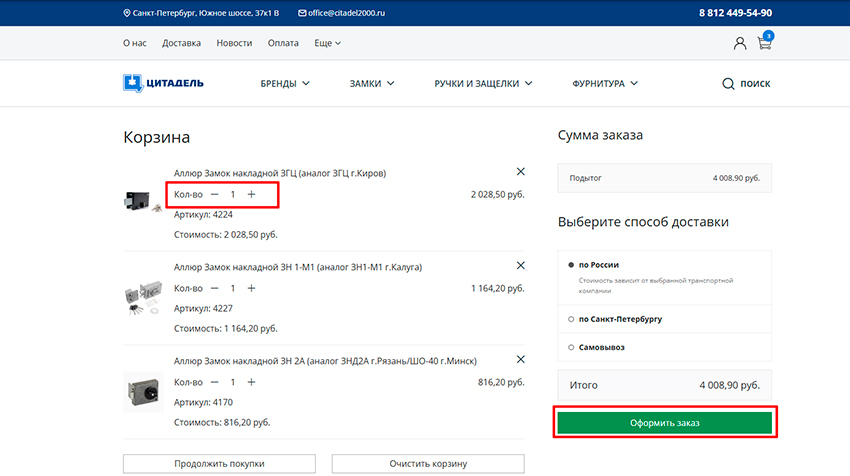Click Стоимость: 1 164,20 руб. text

(226, 329)
